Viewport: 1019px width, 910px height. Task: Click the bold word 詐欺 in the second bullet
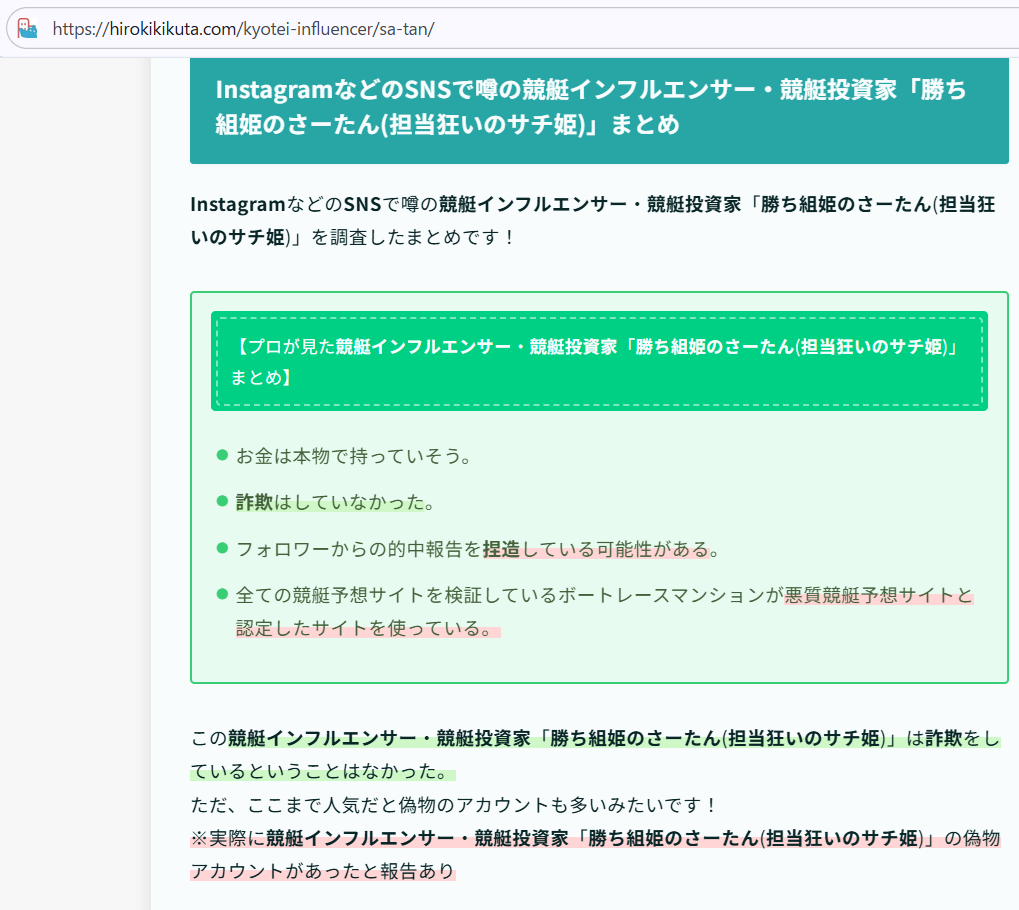tap(254, 502)
